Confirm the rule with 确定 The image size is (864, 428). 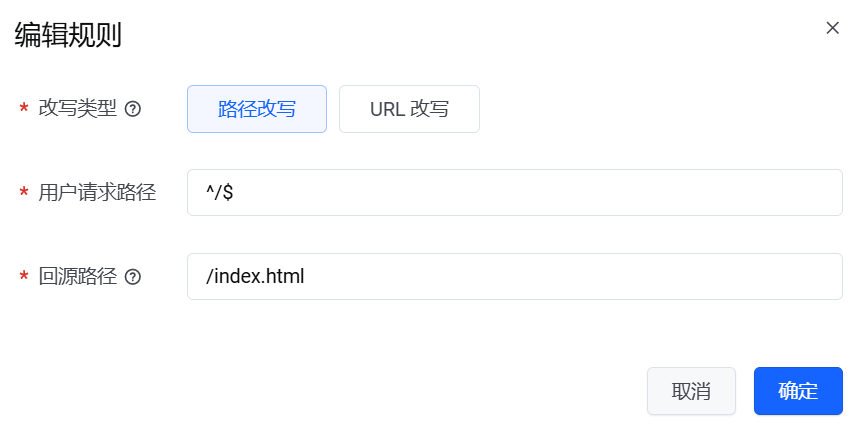tap(798, 391)
